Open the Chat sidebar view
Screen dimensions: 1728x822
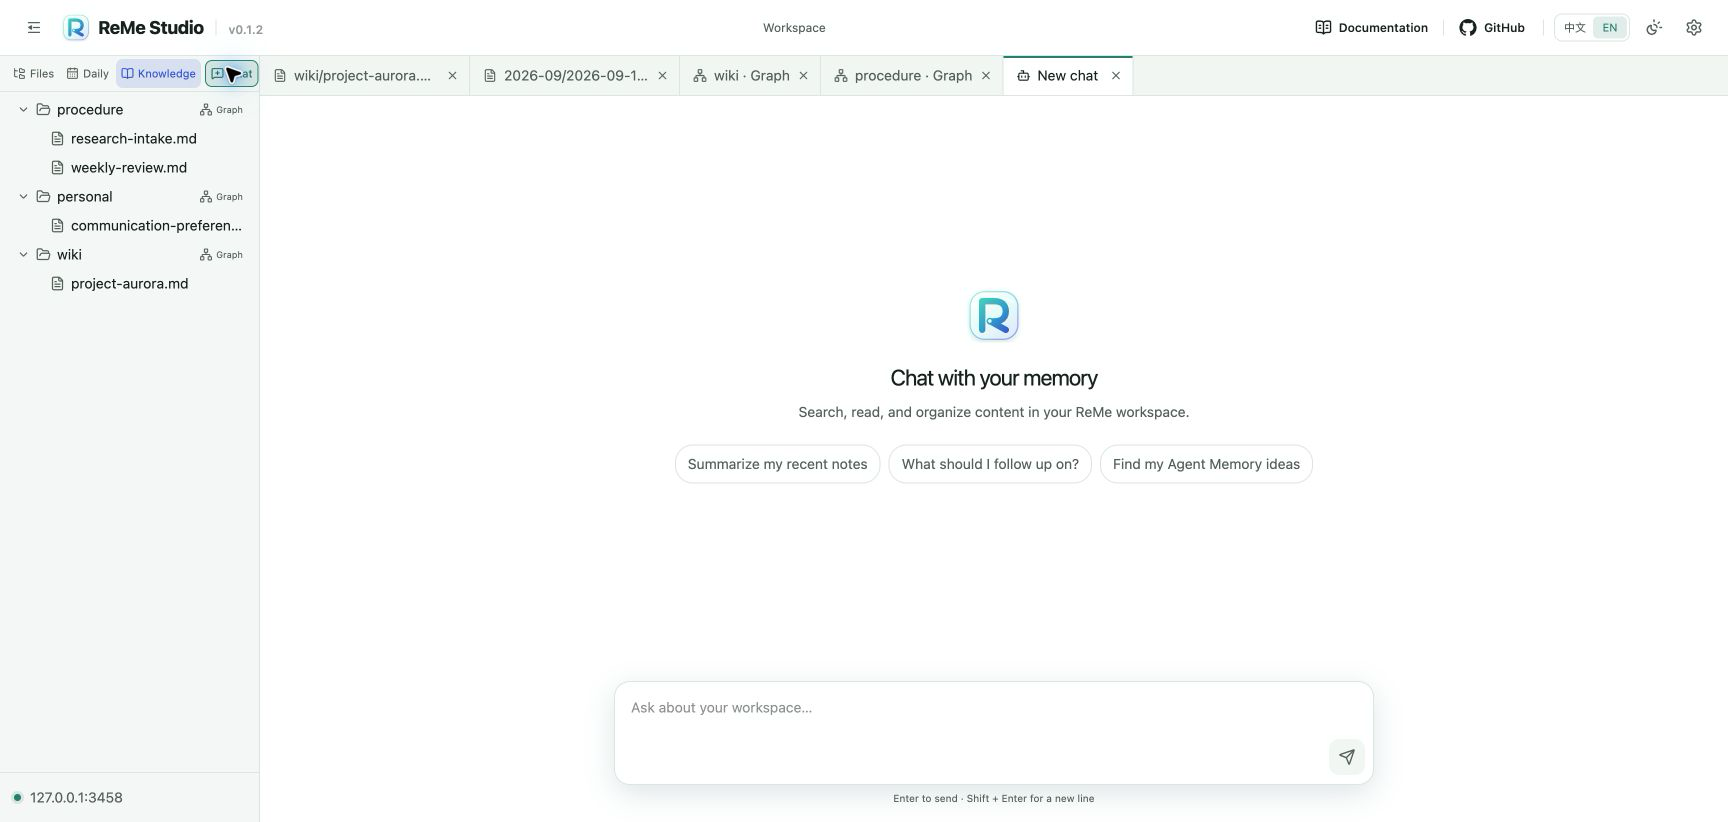point(232,74)
